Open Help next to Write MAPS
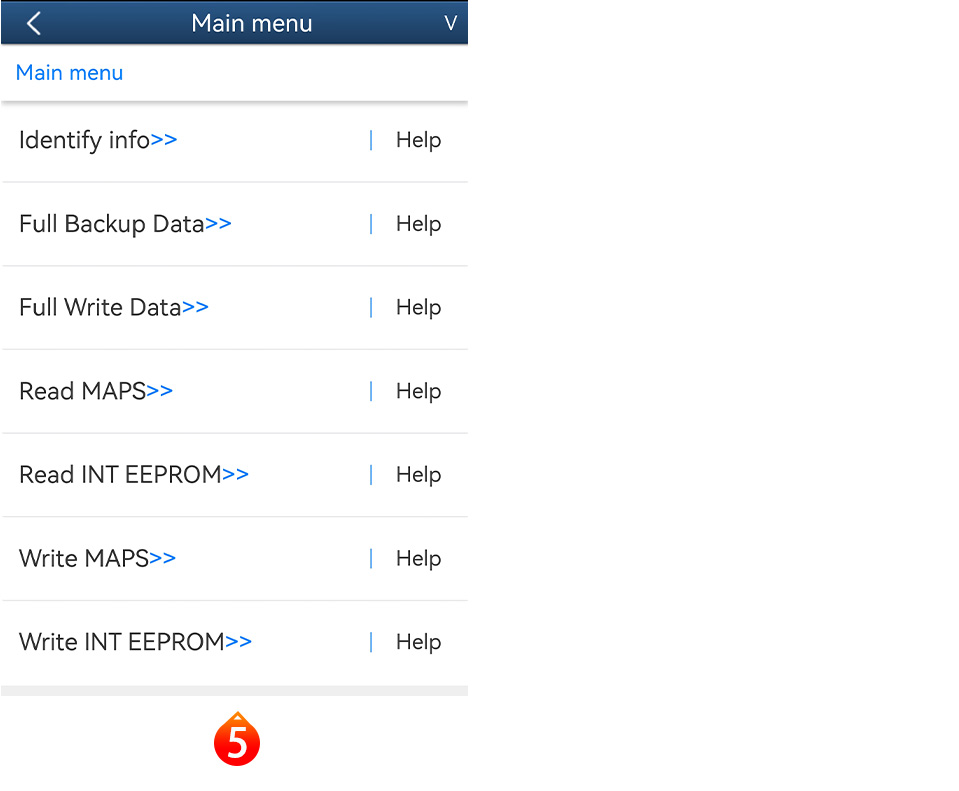This screenshot has height=791, width=959. (418, 558)
